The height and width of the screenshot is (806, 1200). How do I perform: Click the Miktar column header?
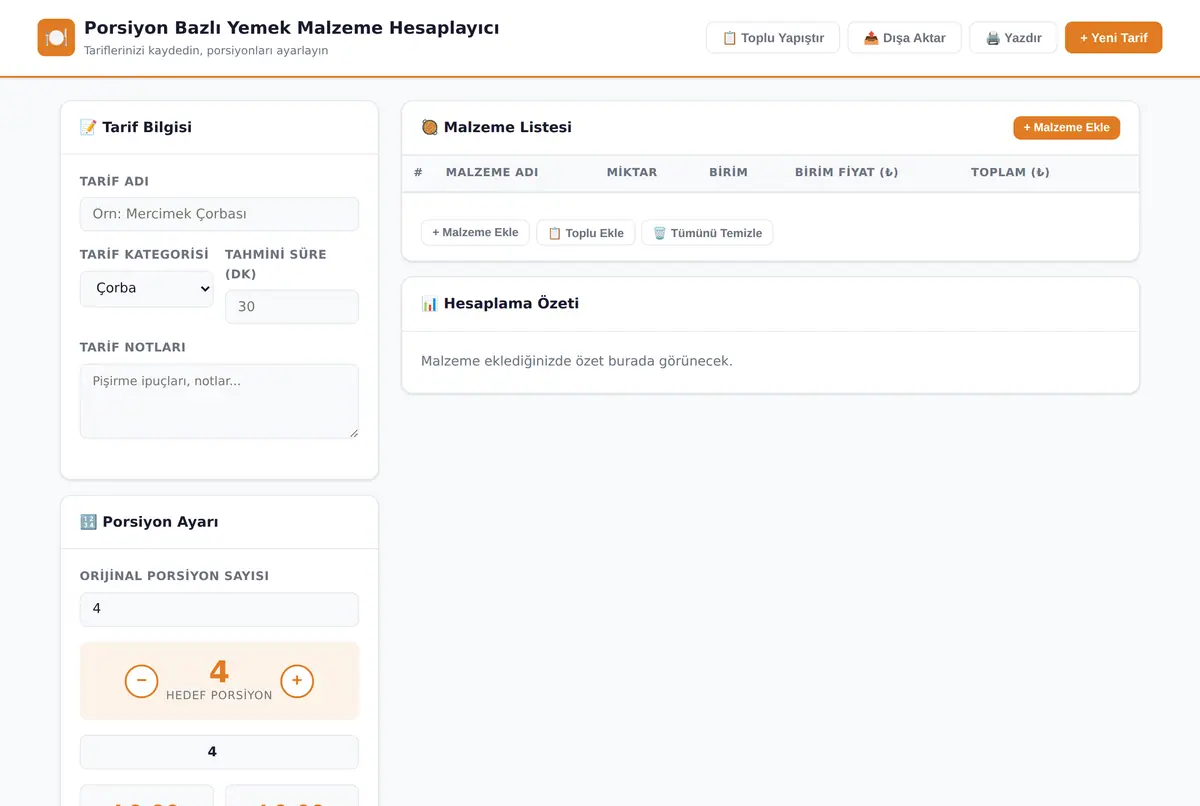(x=632, y=172)
